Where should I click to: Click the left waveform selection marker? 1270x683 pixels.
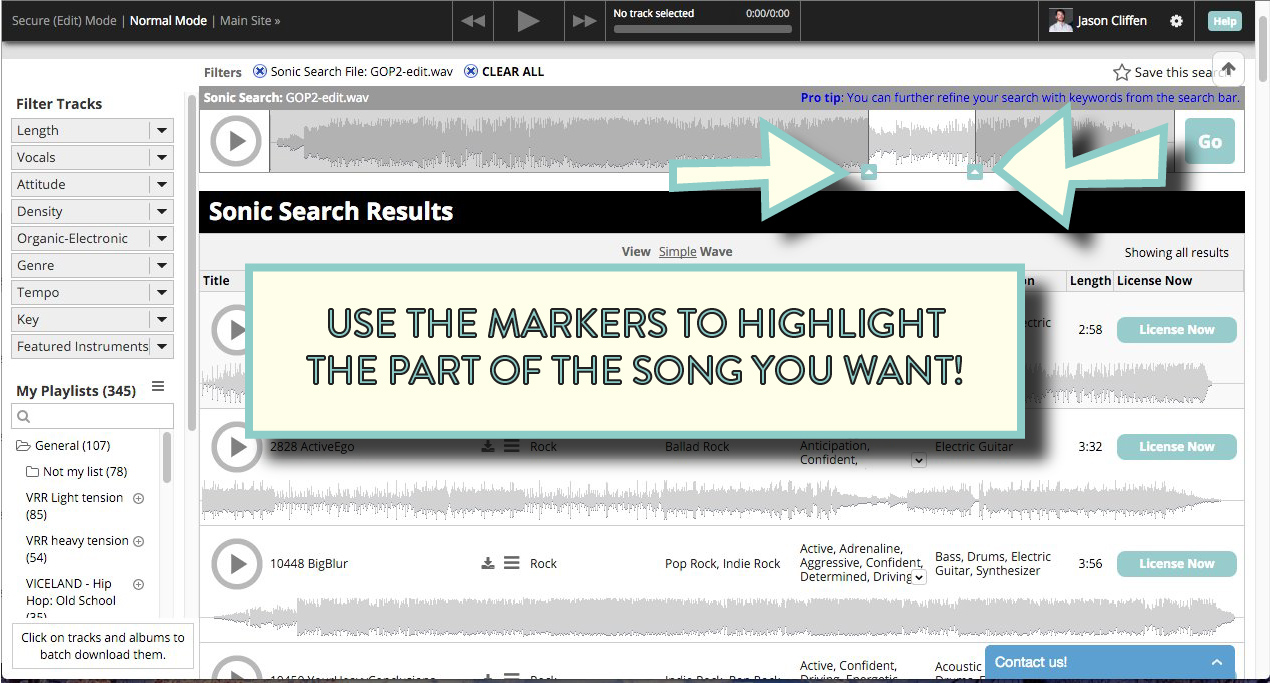pos(868,172)
